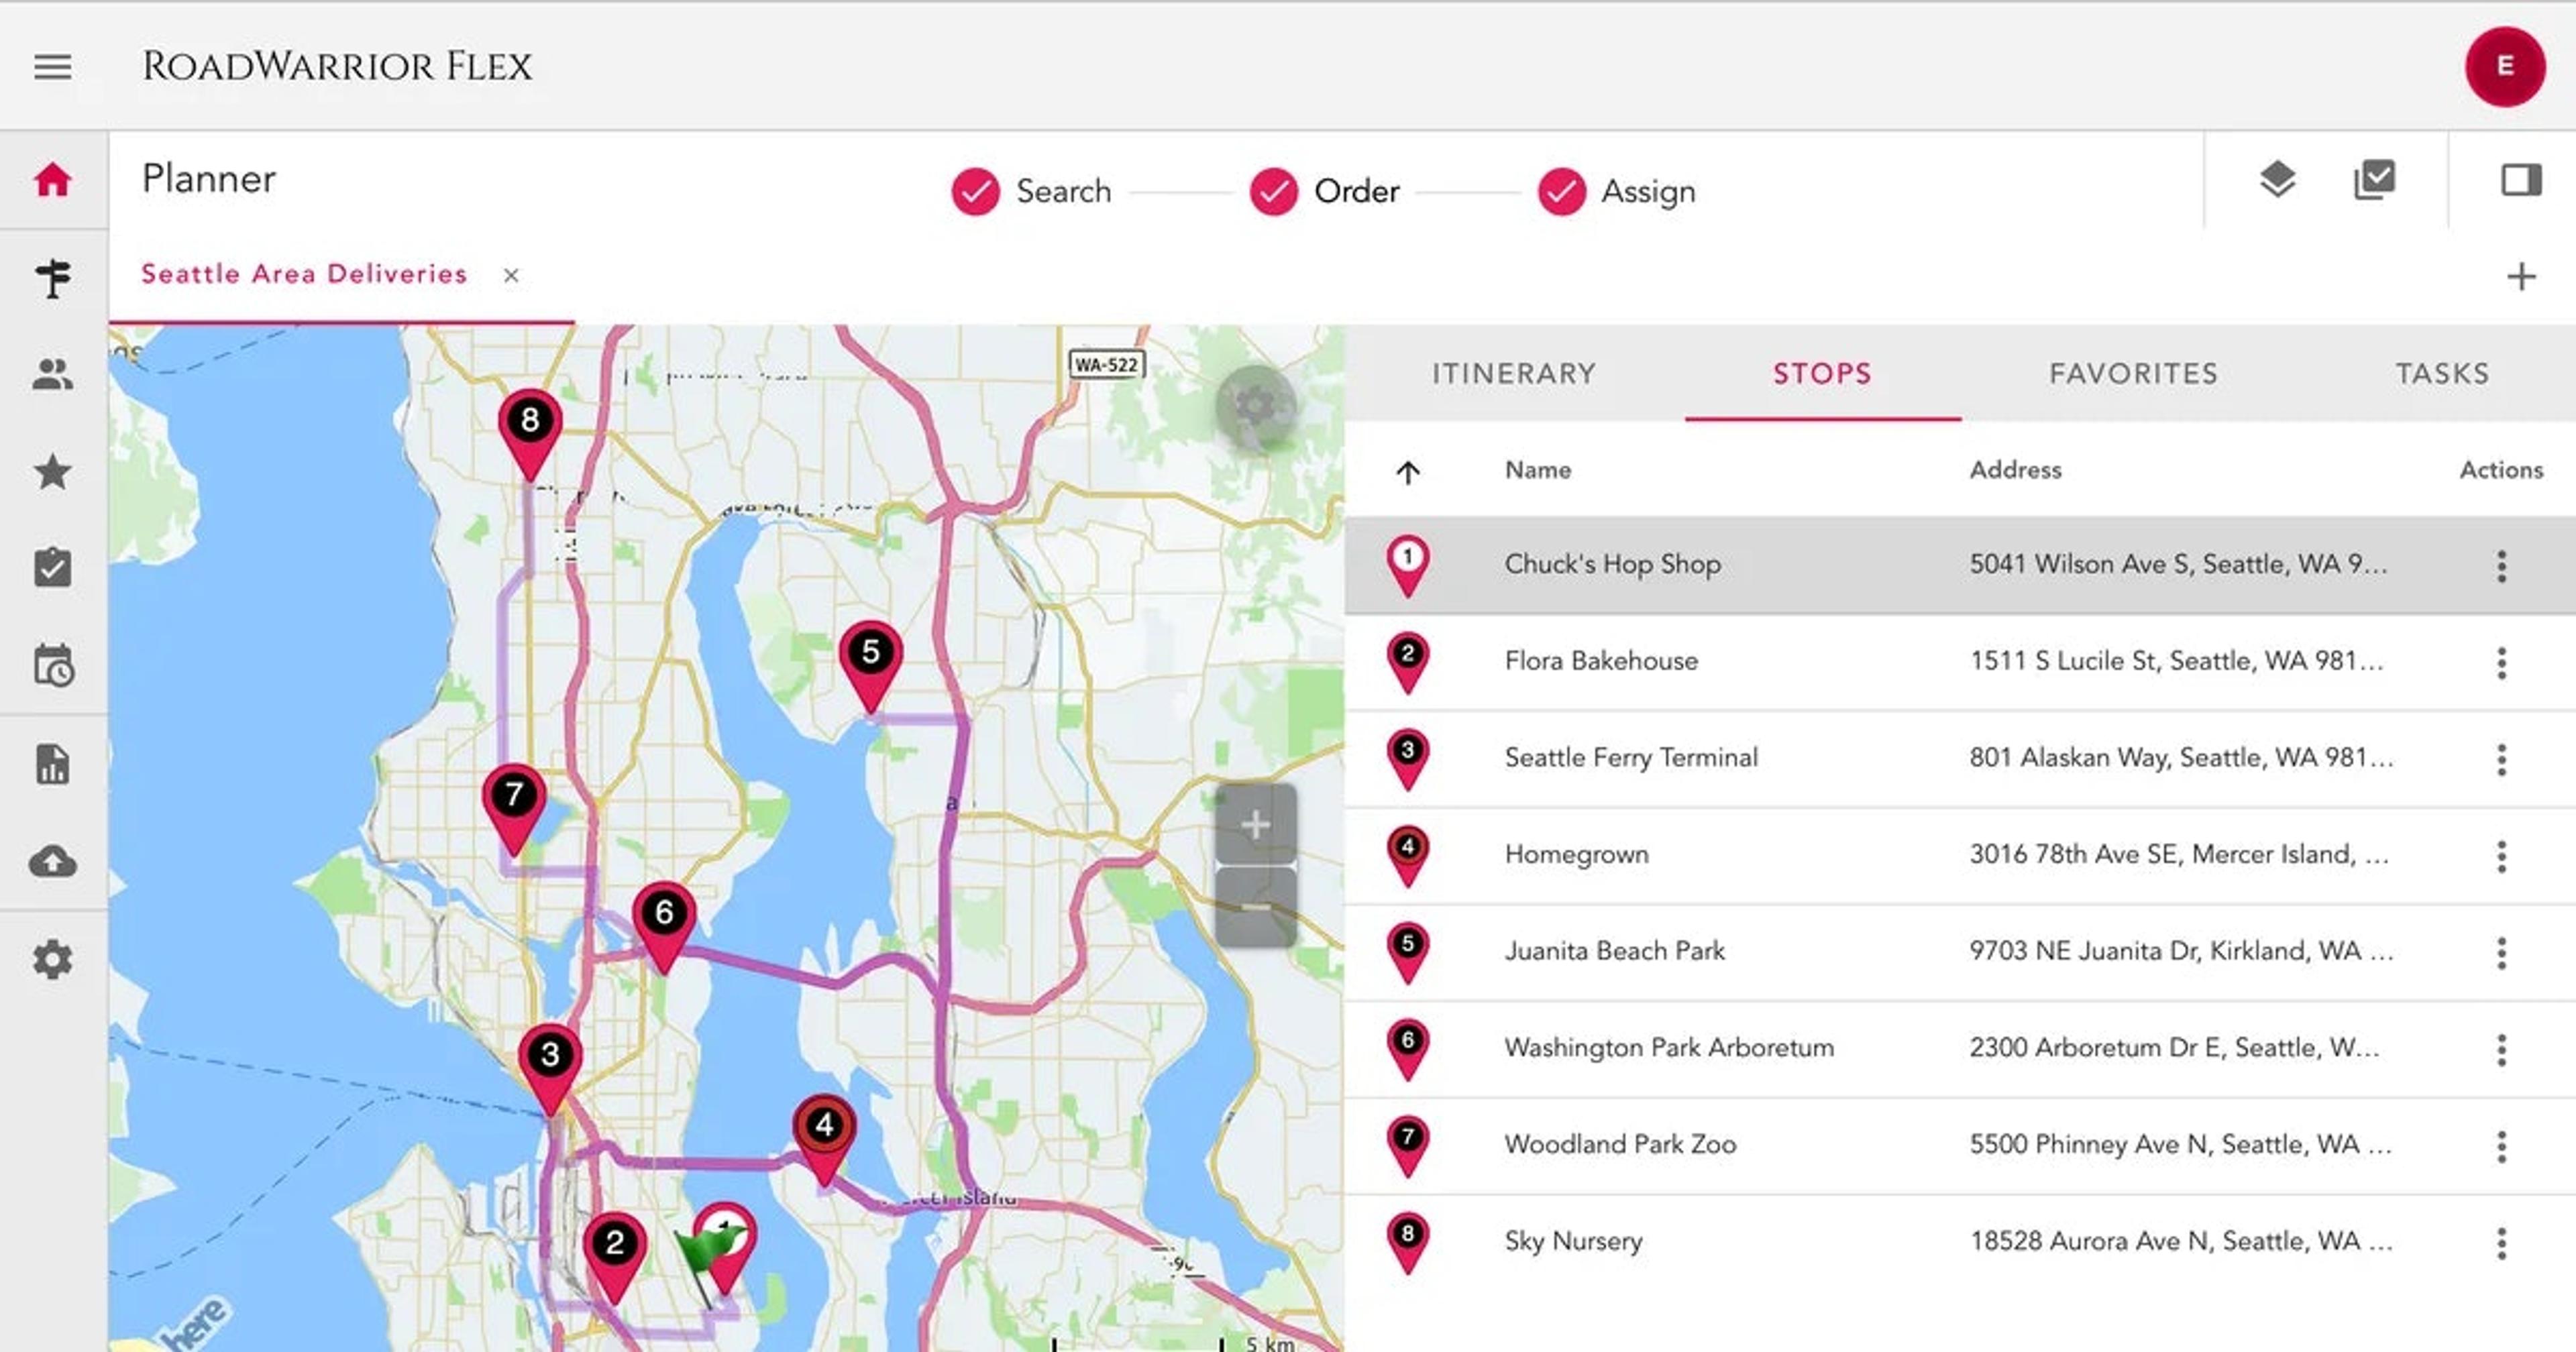
Task: Click the select-all checkbox stack icon
Action: pos(2374,180)
